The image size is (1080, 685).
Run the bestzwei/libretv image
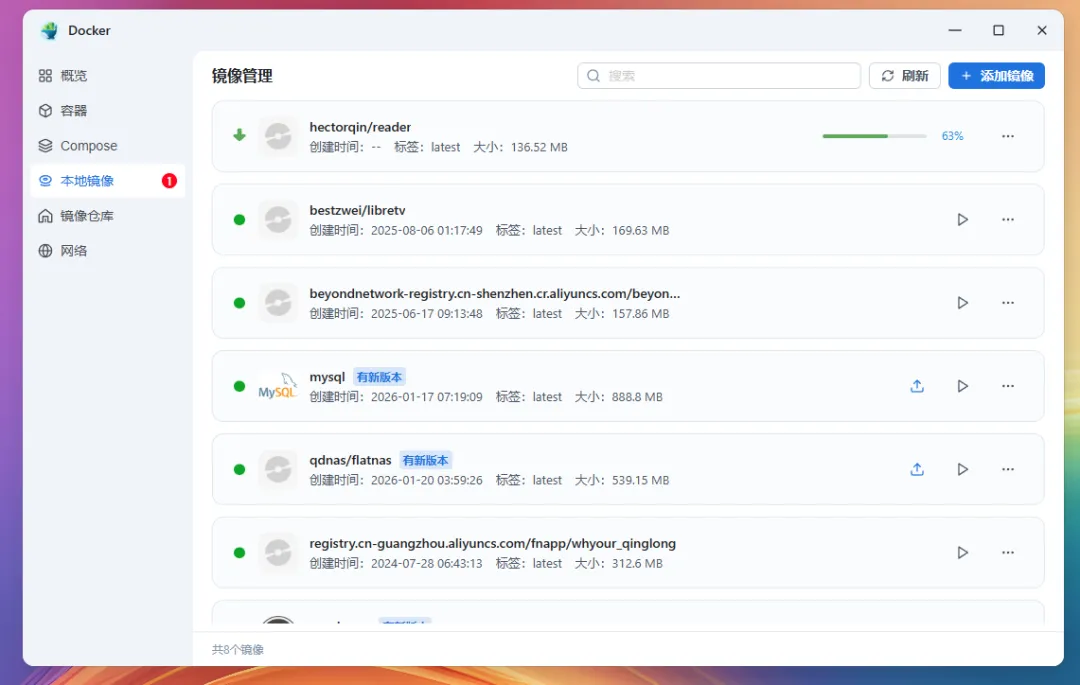click(962, 220)
